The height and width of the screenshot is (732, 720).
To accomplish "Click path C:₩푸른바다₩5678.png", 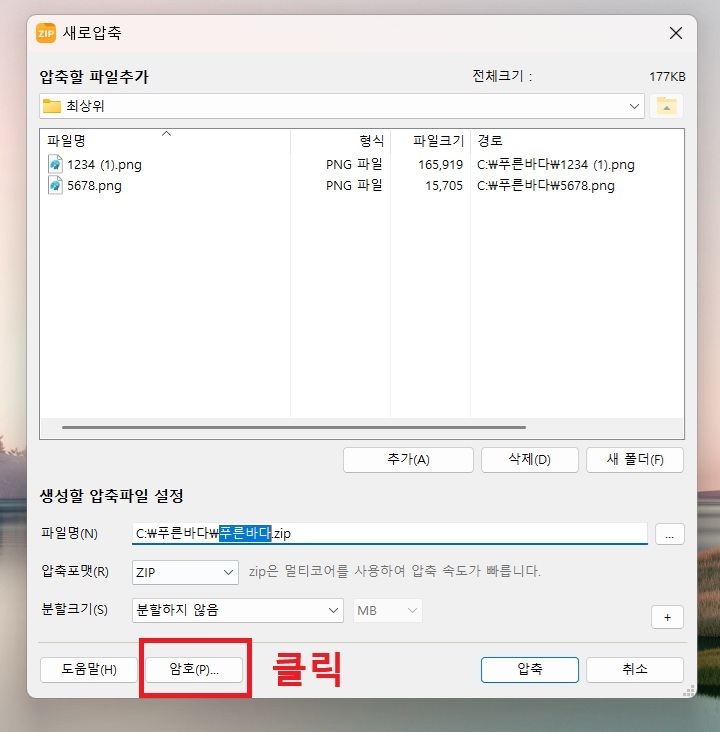I will tap(545, 186).
